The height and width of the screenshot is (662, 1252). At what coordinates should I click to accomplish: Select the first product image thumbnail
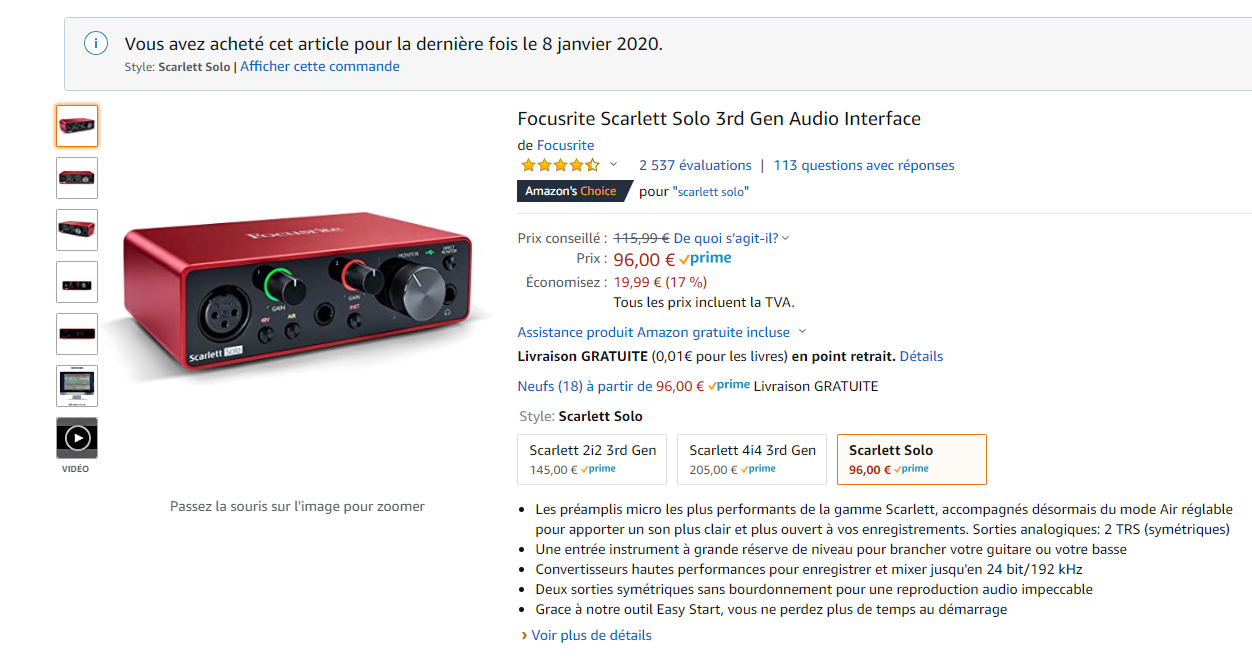[x=77, y=126]
